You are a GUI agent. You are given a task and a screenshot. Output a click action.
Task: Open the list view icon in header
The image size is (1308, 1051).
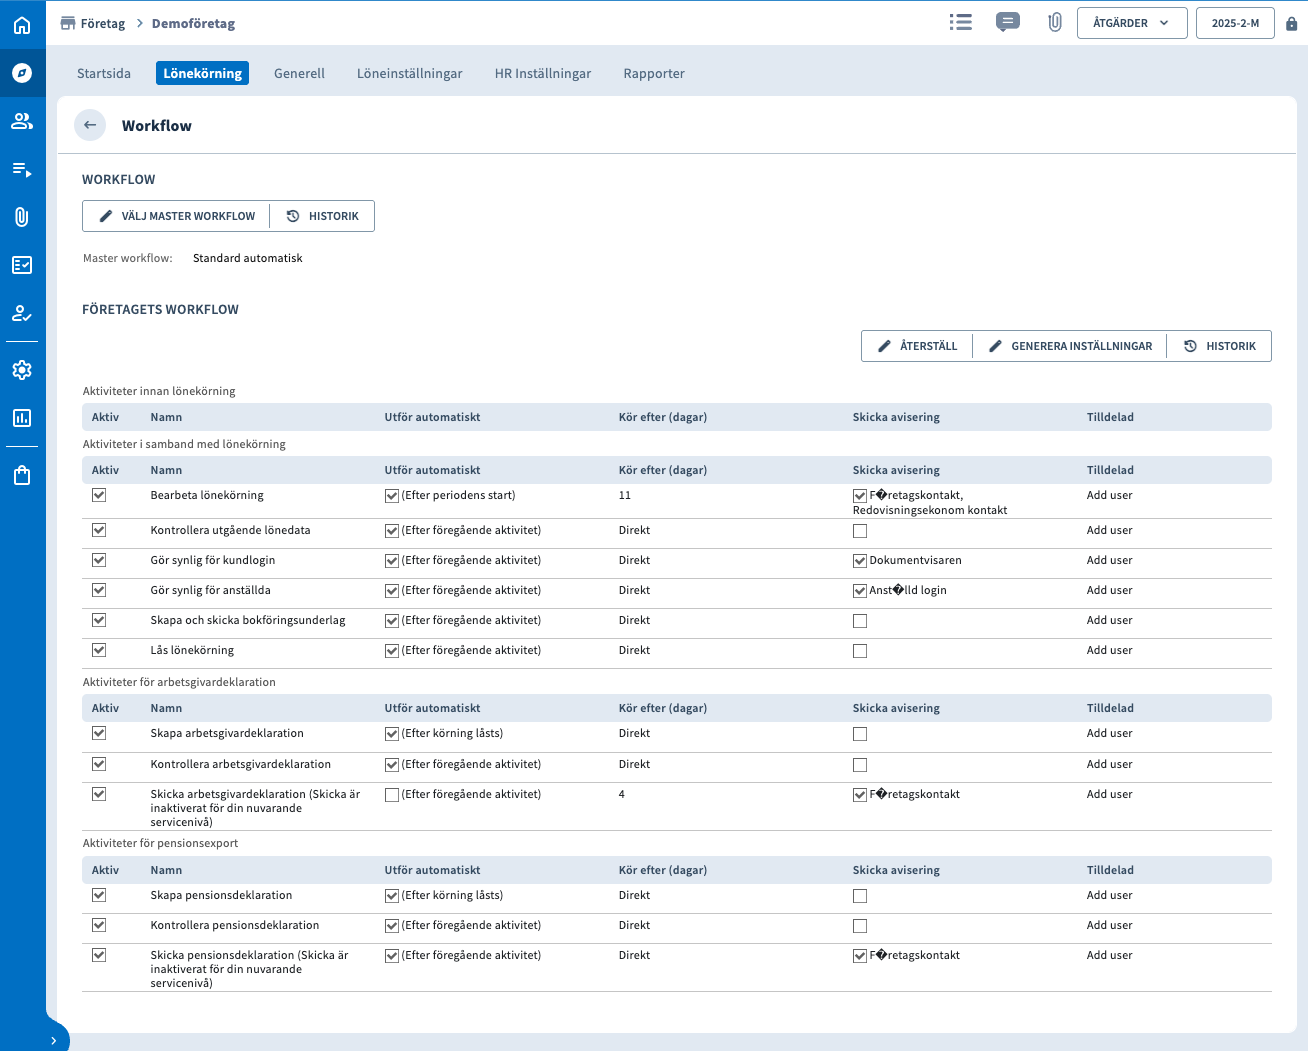click(960, 22)
